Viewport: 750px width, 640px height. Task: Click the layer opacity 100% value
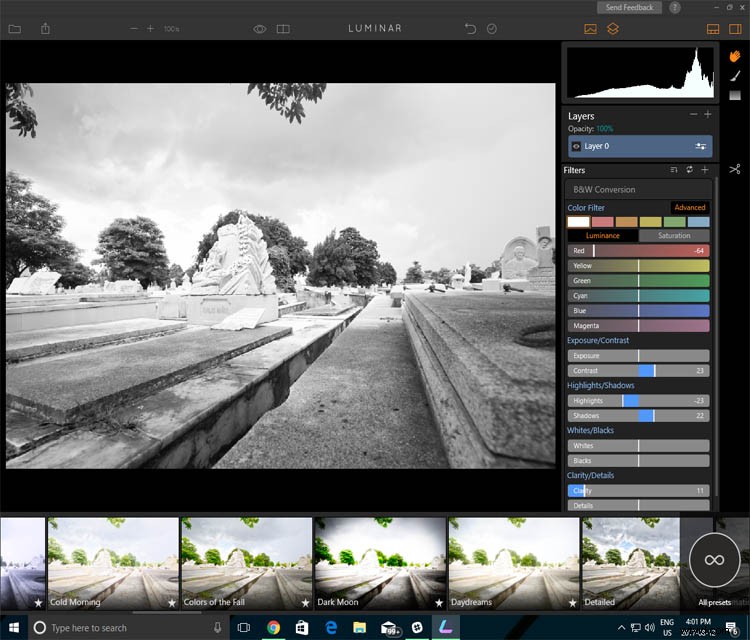point(605,129)
